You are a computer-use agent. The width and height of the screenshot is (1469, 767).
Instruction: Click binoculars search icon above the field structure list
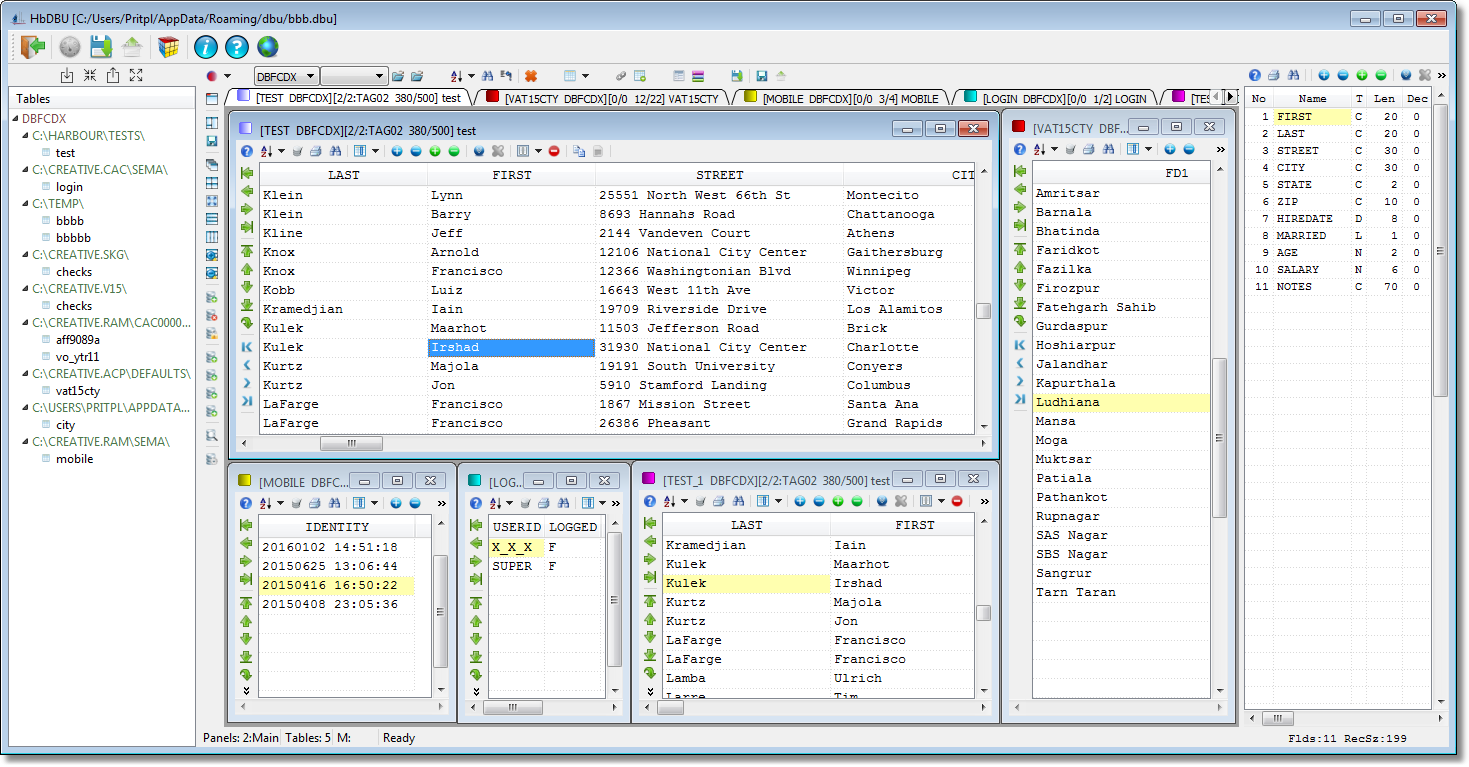tap(1292, 75)
